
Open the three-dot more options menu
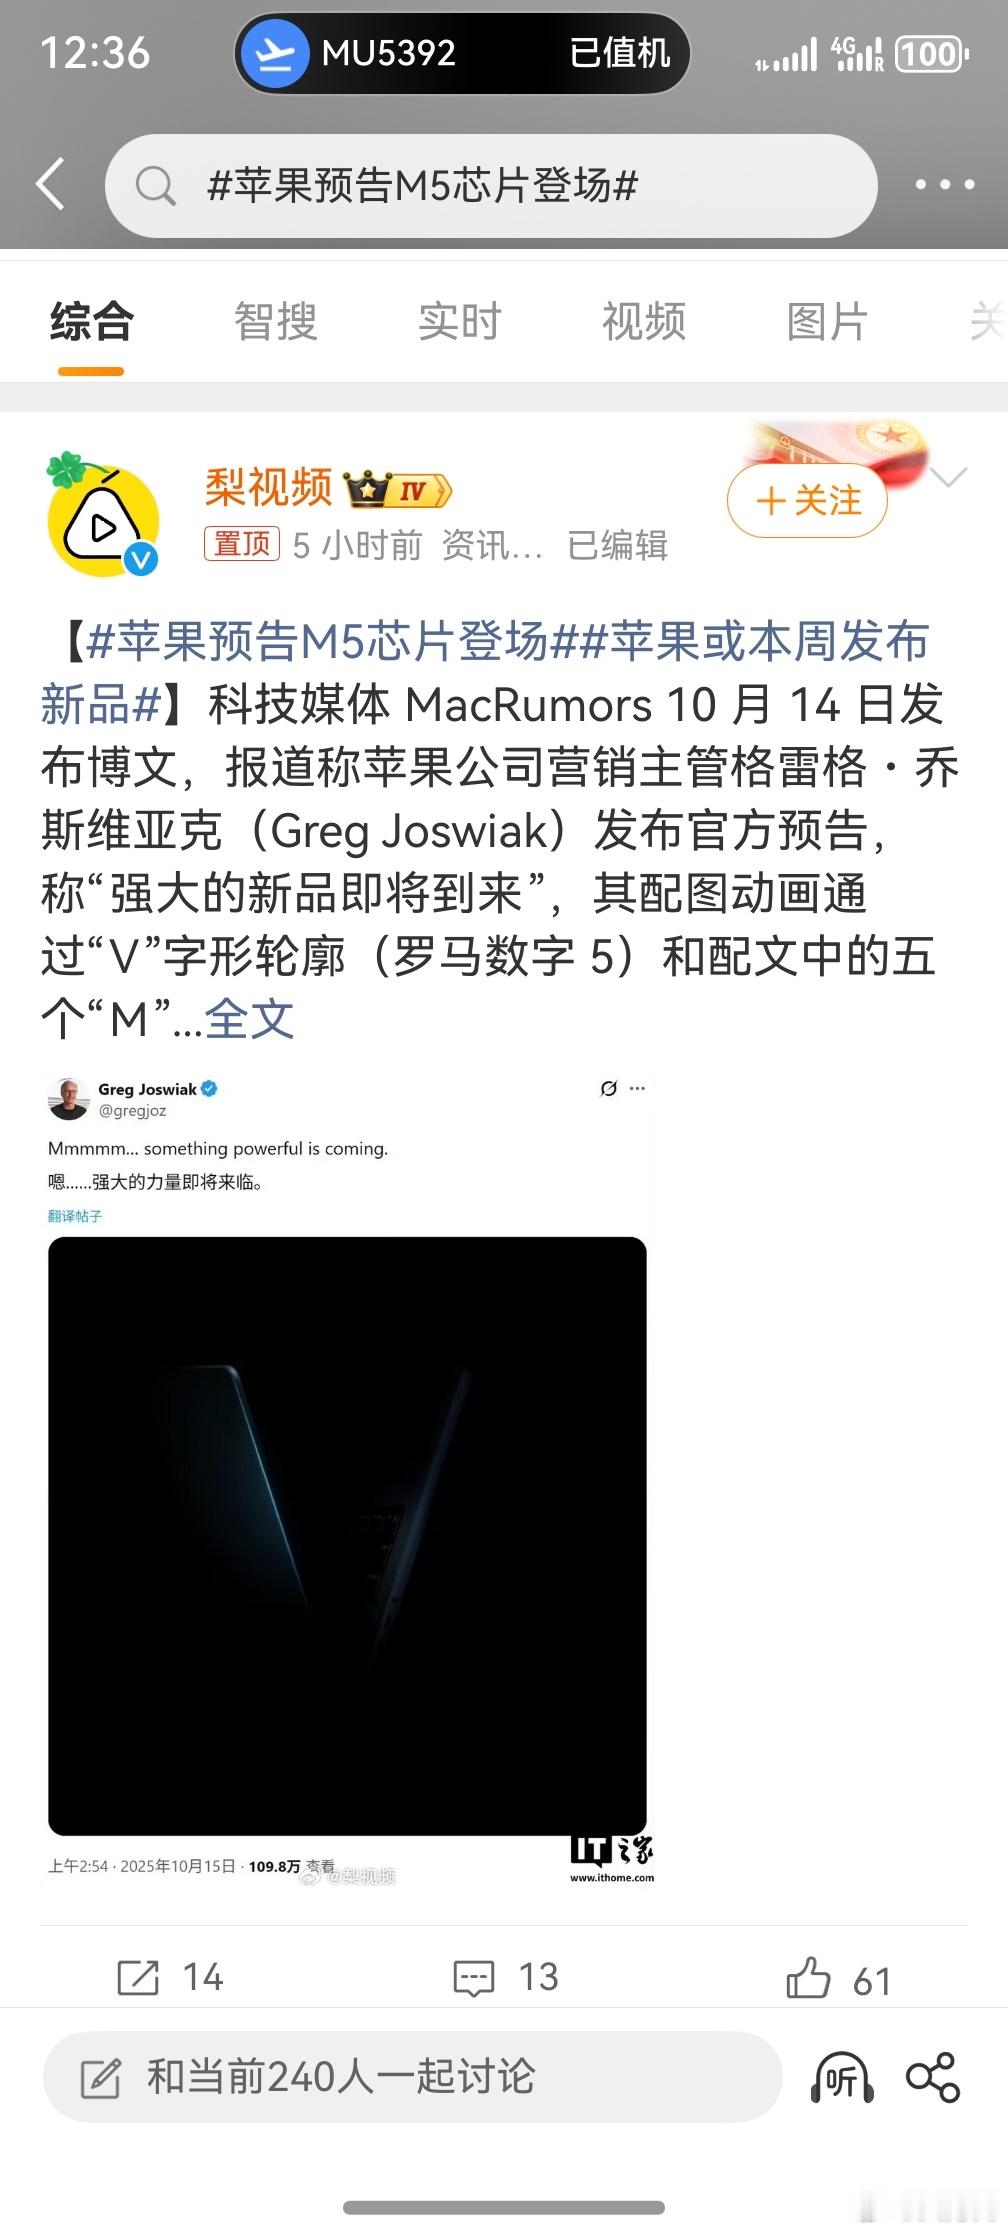(x=945, y=185)
